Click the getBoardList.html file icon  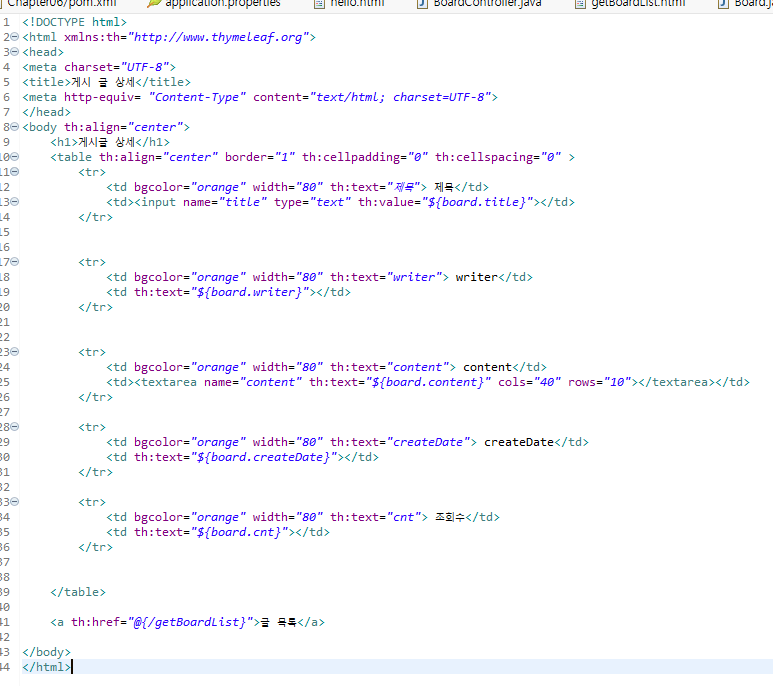coord(581,4)
